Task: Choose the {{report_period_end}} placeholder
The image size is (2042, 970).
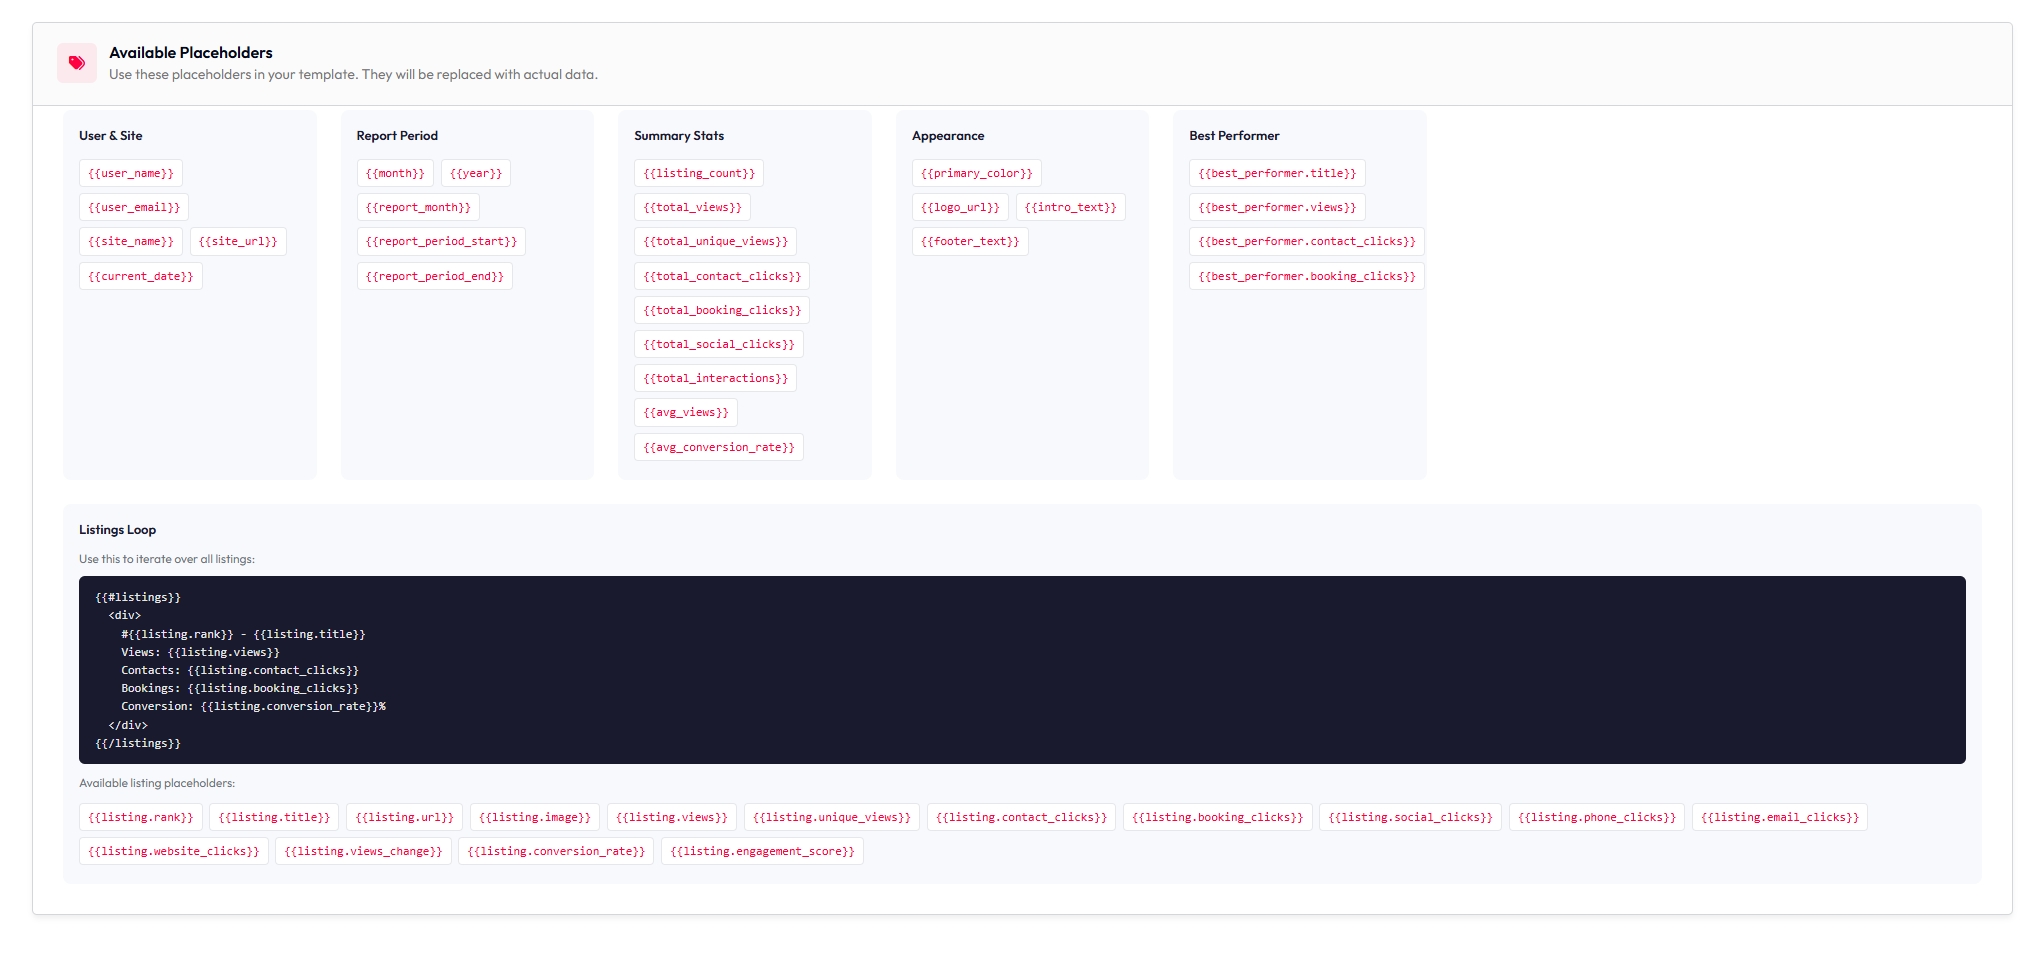Action: [435, 276]
